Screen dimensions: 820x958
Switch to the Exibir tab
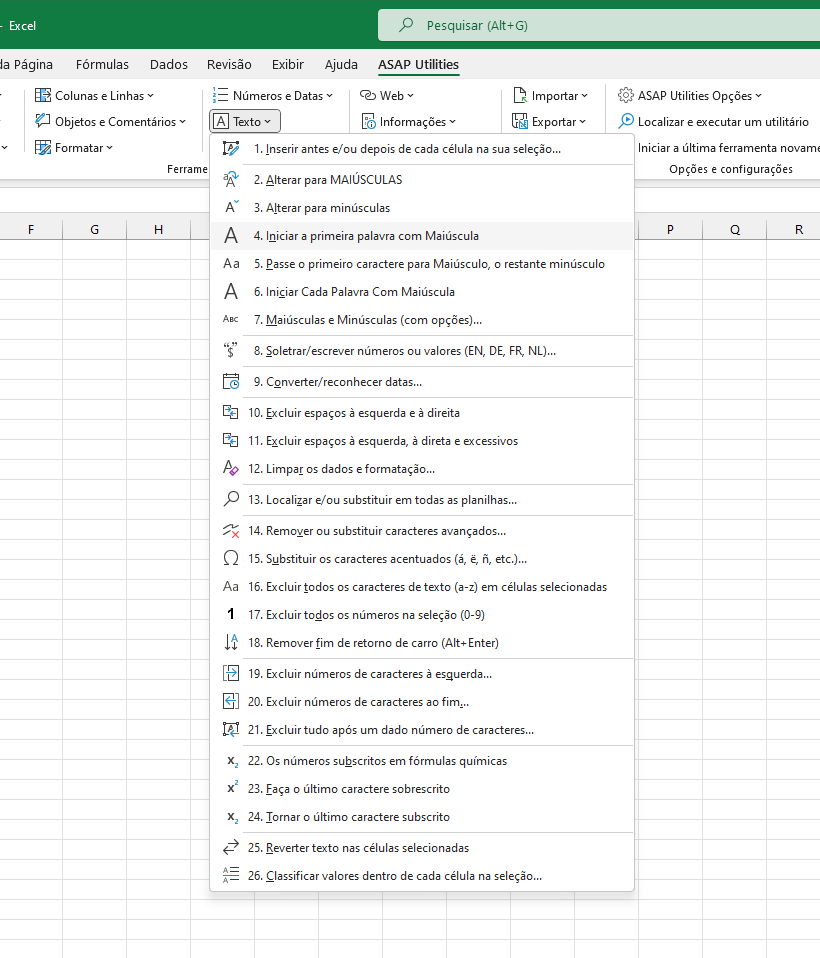(x=288, y=64)
